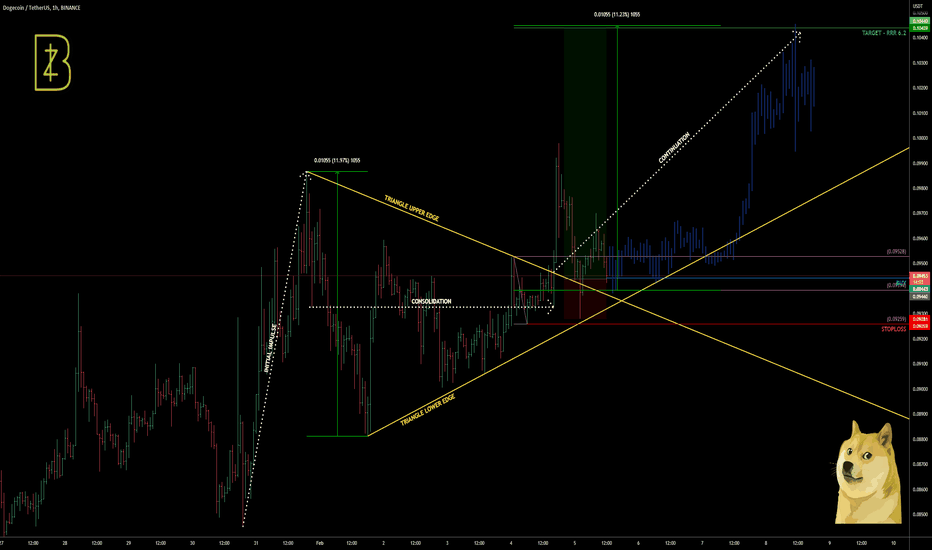The image size is (932, 550).
Task: Click the Feb date label on time axis
Action: (x=319, y=543)
